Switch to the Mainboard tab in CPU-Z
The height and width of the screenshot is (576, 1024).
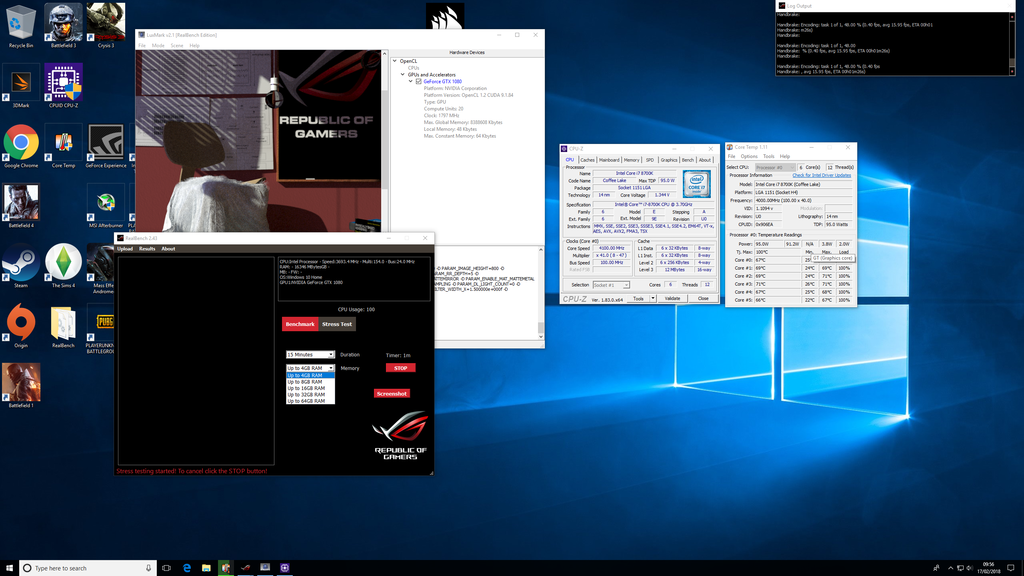point(609,160)
